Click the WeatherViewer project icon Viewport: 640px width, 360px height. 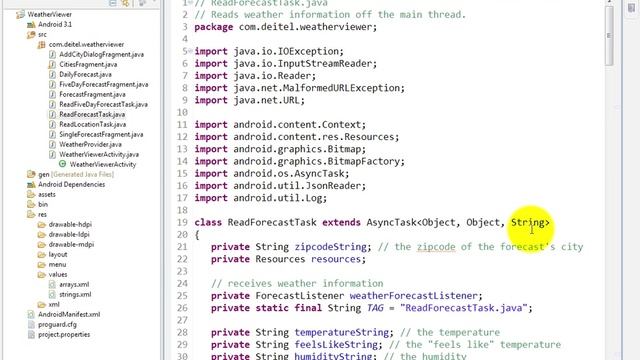[20, 15]
